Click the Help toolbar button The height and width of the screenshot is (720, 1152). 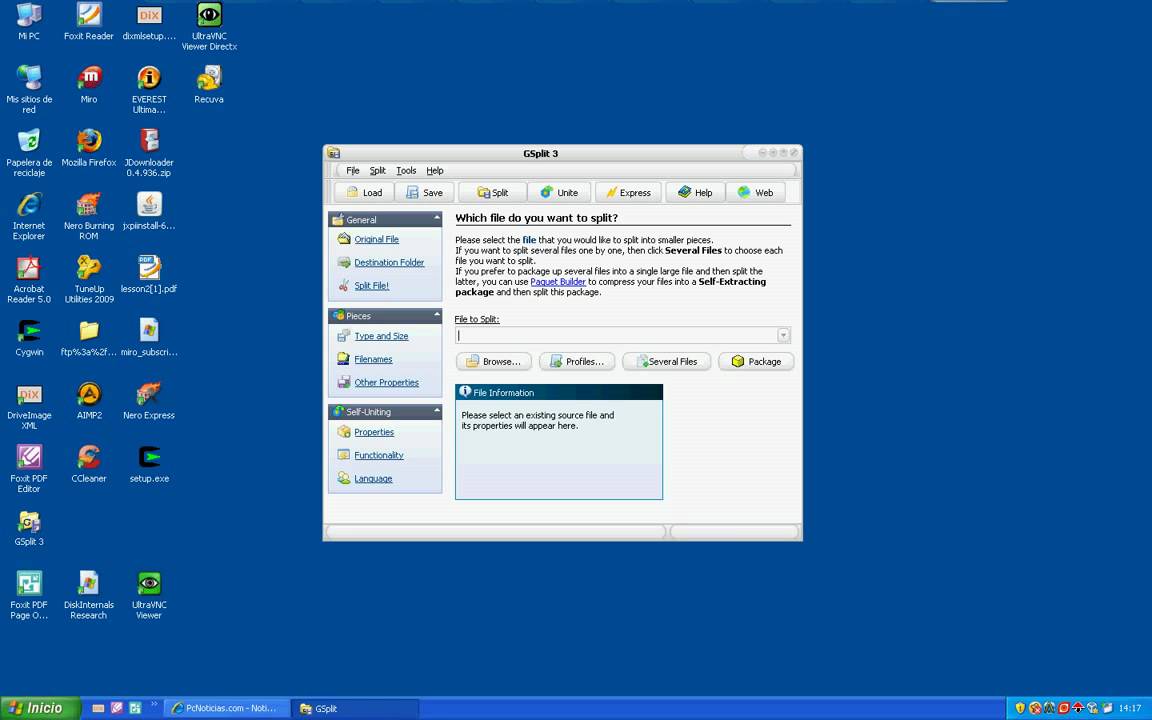(x=695, y=192)
